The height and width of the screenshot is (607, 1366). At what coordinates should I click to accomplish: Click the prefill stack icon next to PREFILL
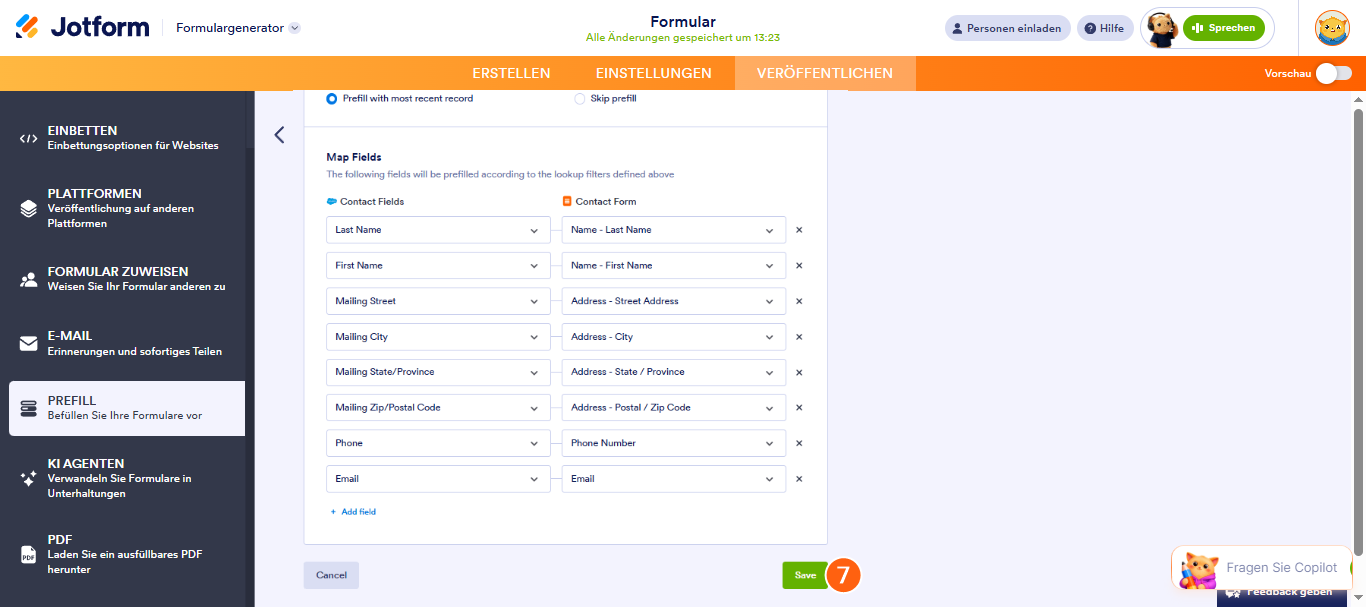coord(28,408)
